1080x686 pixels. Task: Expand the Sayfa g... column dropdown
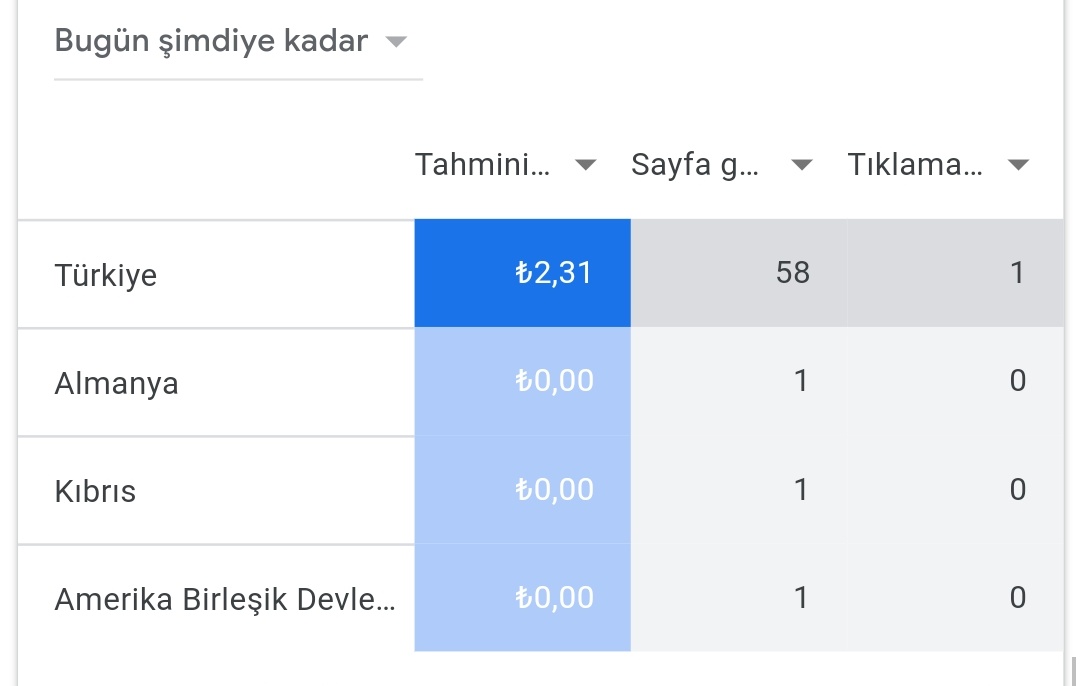(802, 165)
